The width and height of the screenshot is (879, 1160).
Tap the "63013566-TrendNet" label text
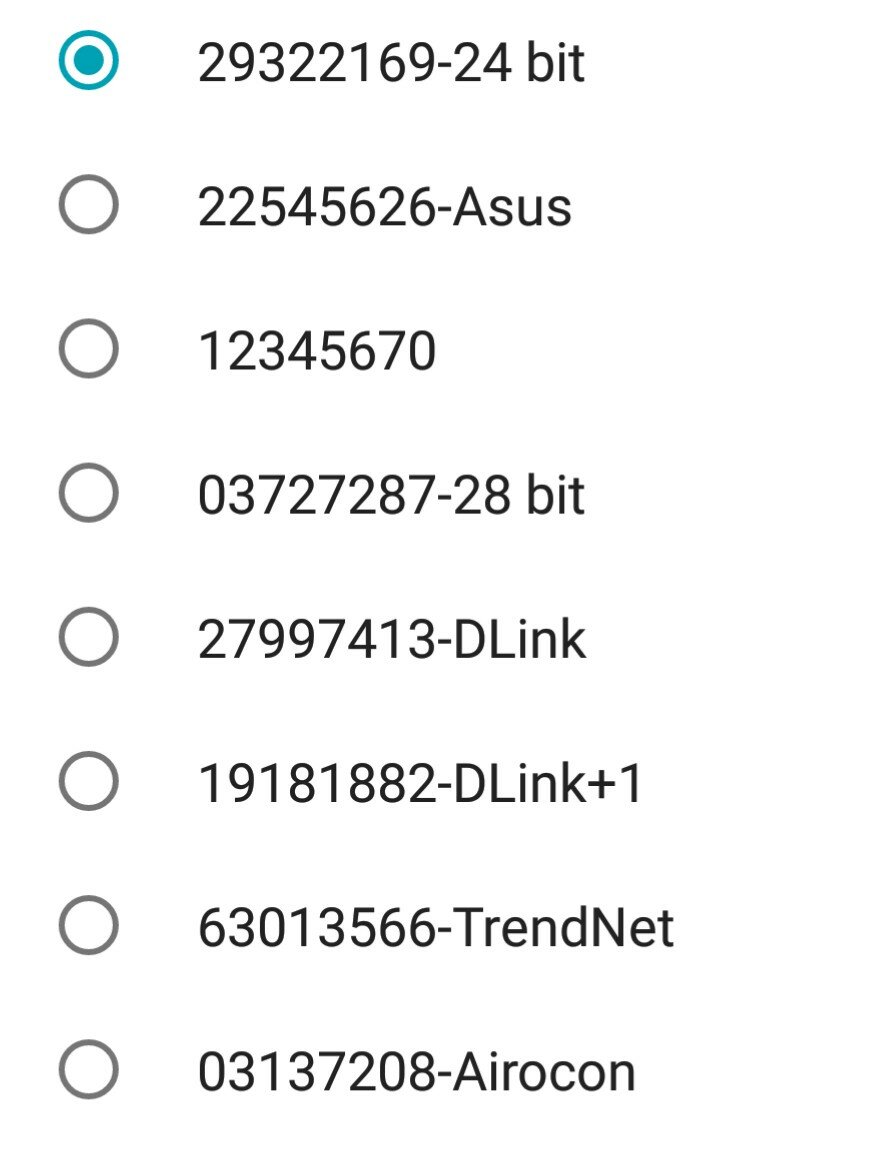click(x=436, y=928)
